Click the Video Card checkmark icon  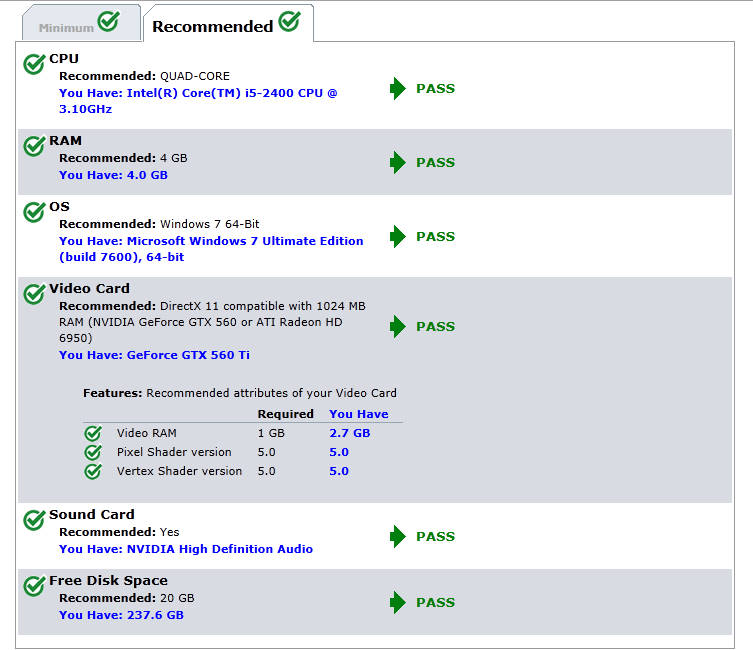click(34, 295)
